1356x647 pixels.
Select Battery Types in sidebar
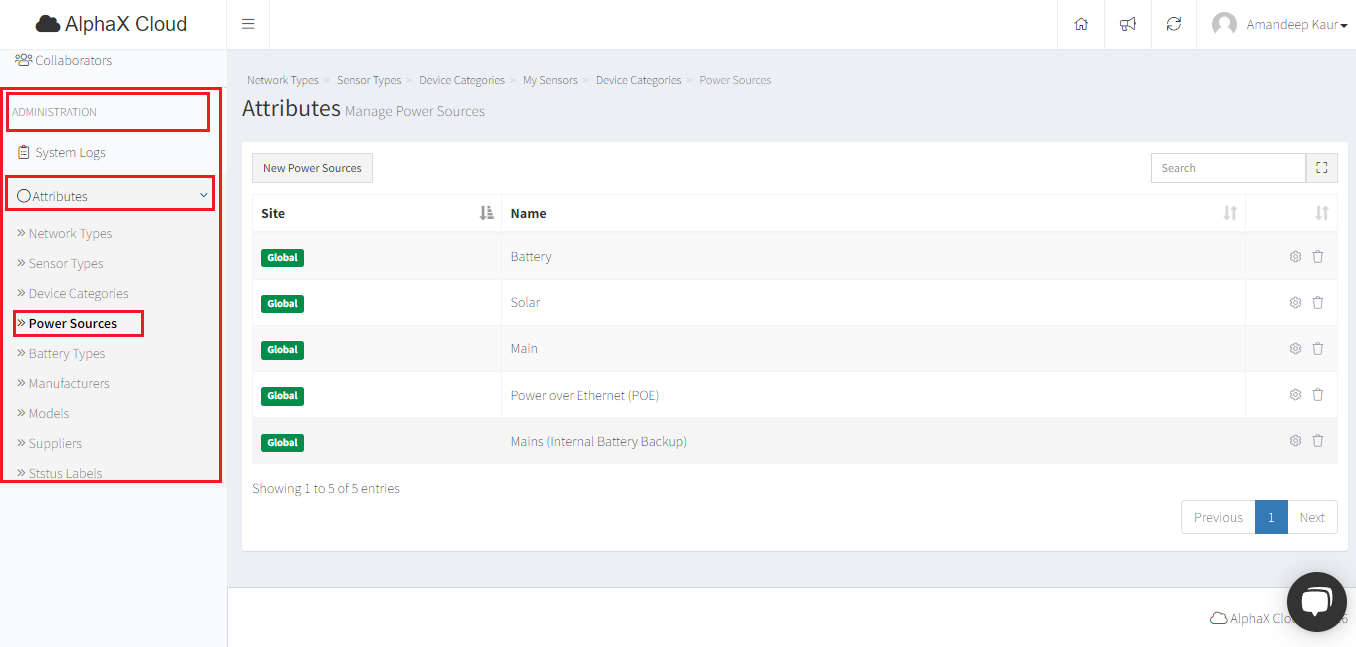pyautogui.click(x=67, y=353)
